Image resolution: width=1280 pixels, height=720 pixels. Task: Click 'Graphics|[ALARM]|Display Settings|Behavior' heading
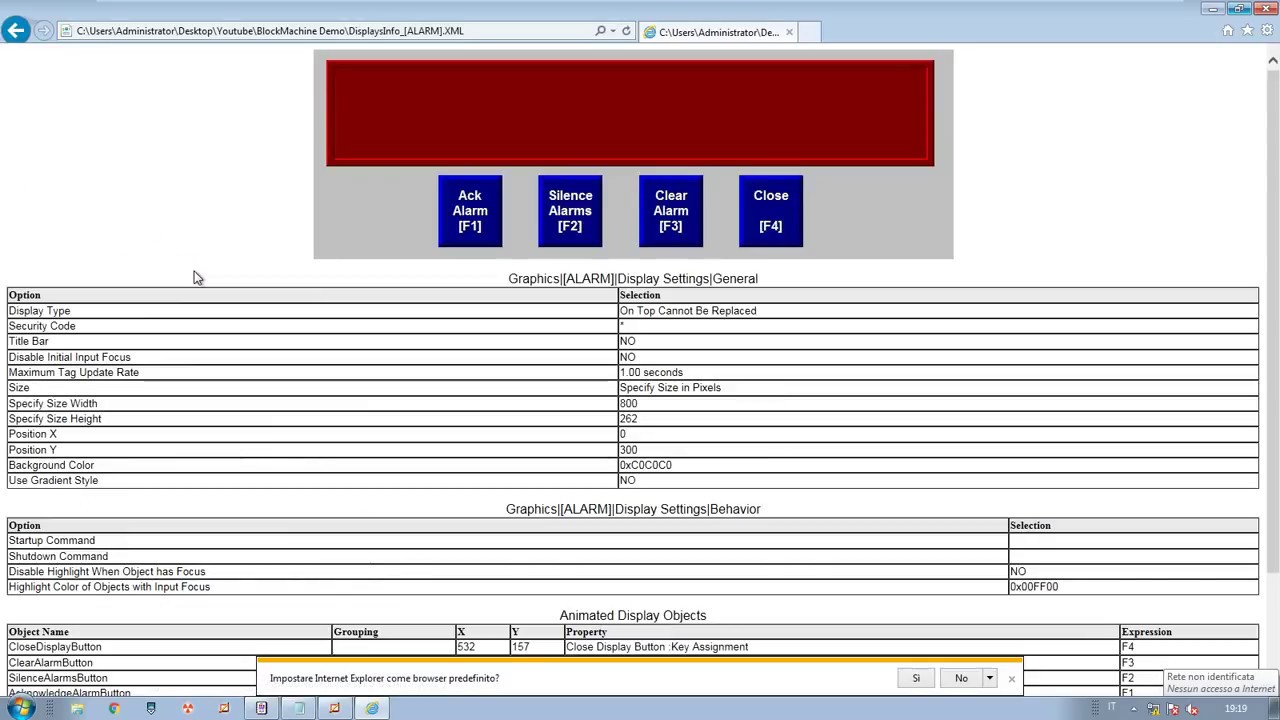pyautogui.click(x=633, y=509)
